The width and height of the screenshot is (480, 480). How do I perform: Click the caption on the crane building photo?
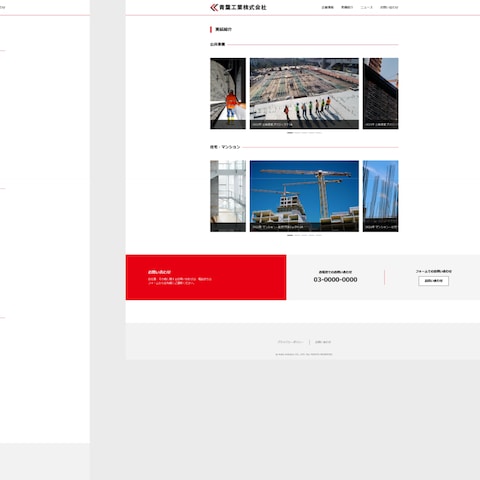(278, 227)
